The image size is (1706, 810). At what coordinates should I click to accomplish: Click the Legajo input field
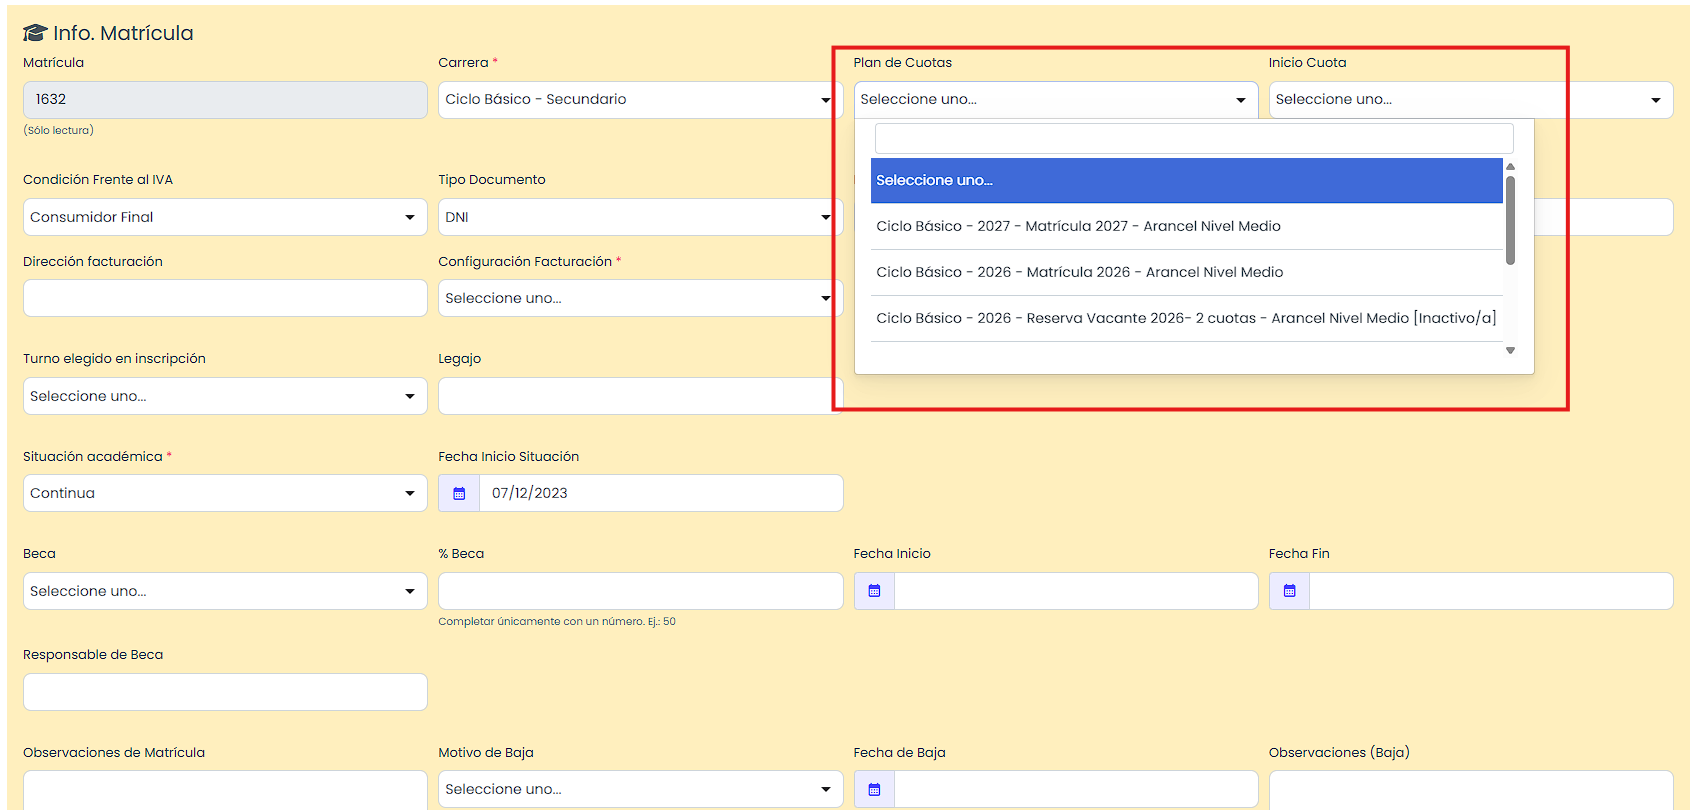coord(640,396)
